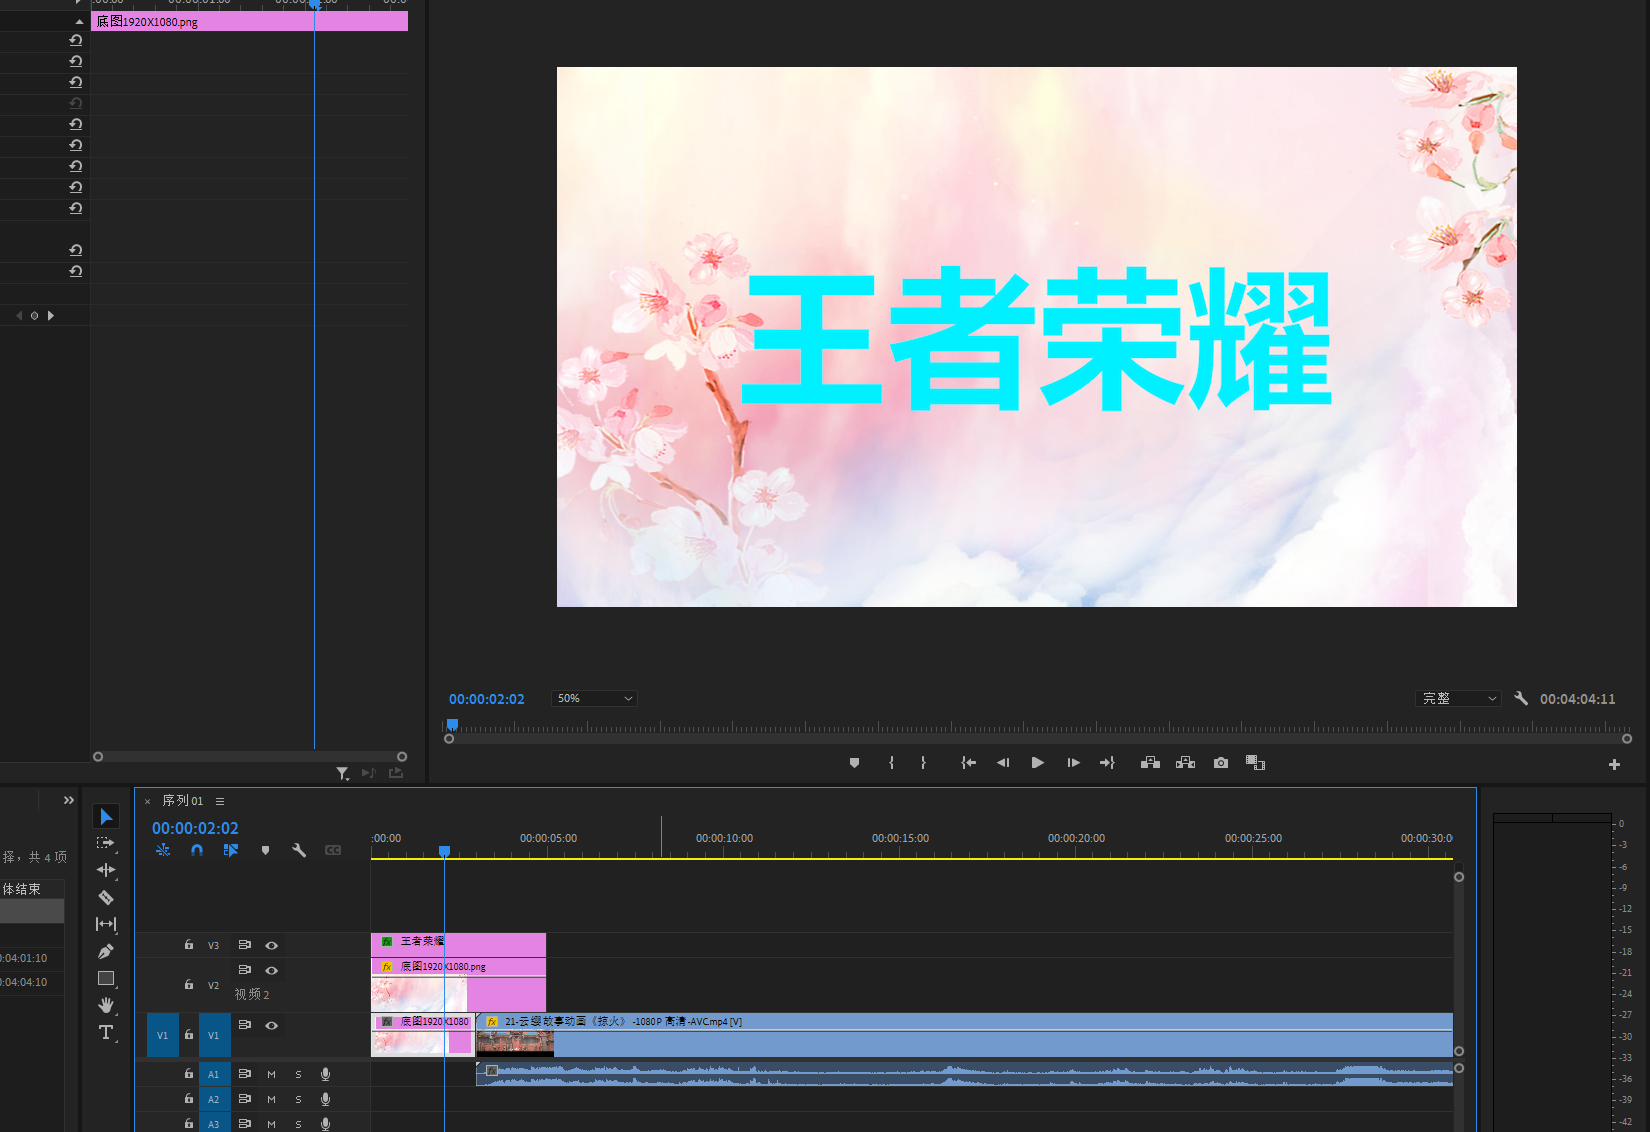Open the playback resolution dropdown
The height and width of the screenshot is (1132, 1650).
click(x=1459, y=699)
